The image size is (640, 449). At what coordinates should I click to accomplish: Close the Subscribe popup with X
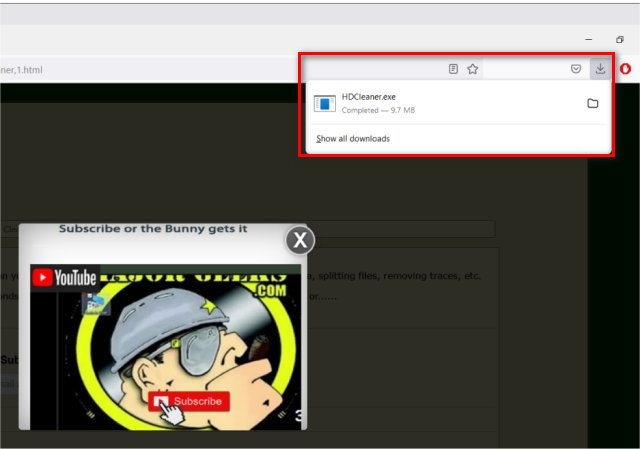point(300,240)
